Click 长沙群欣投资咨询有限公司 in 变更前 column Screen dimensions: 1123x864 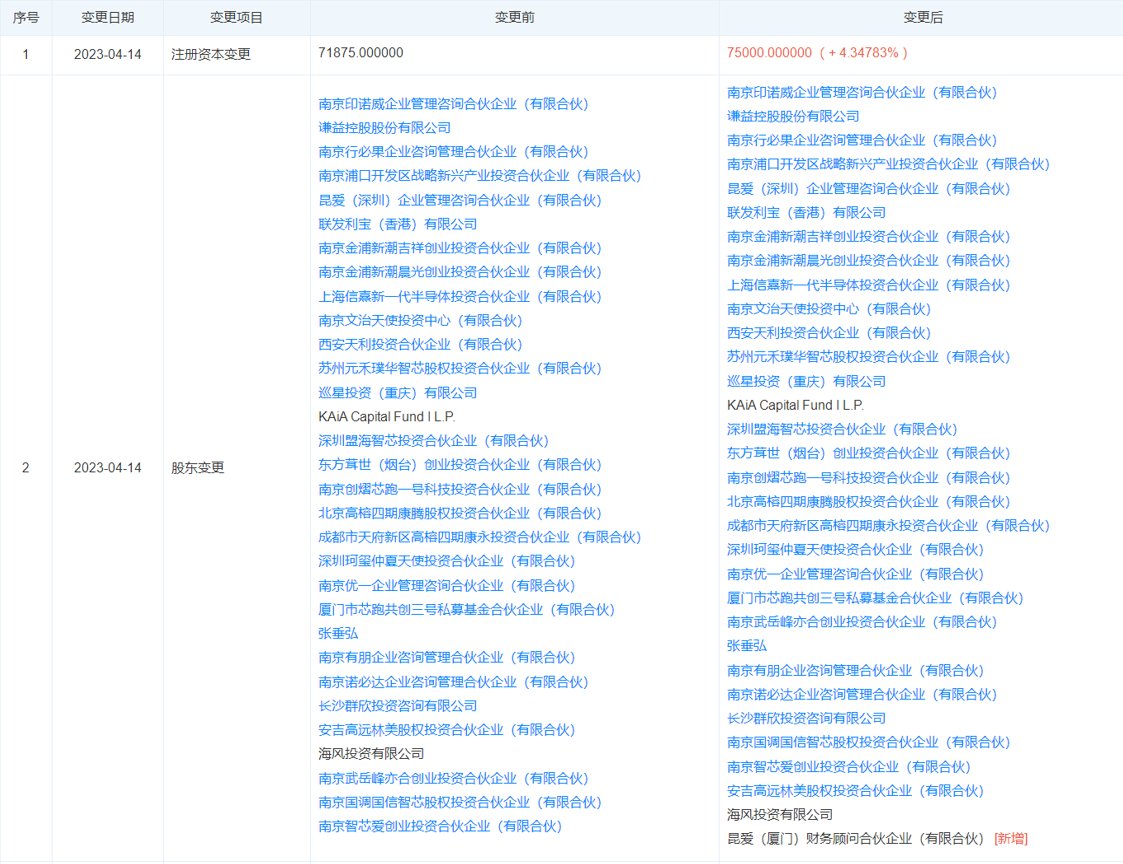point(397,706)
